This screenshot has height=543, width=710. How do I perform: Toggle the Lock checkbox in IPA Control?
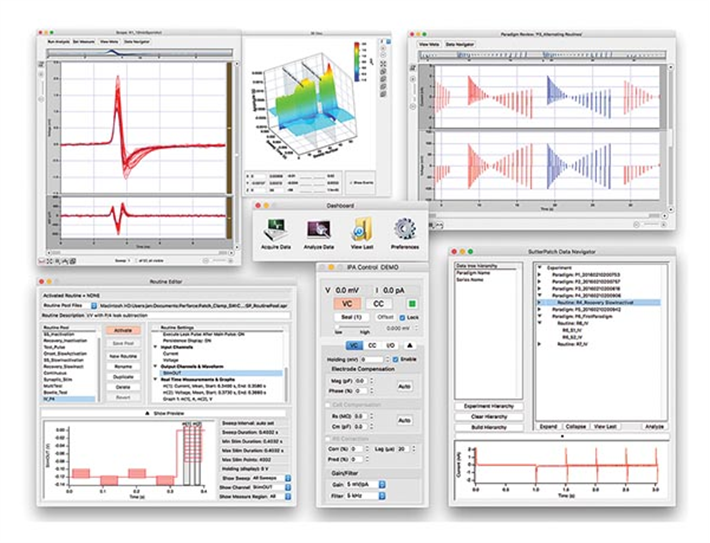[x=403, y=317]
